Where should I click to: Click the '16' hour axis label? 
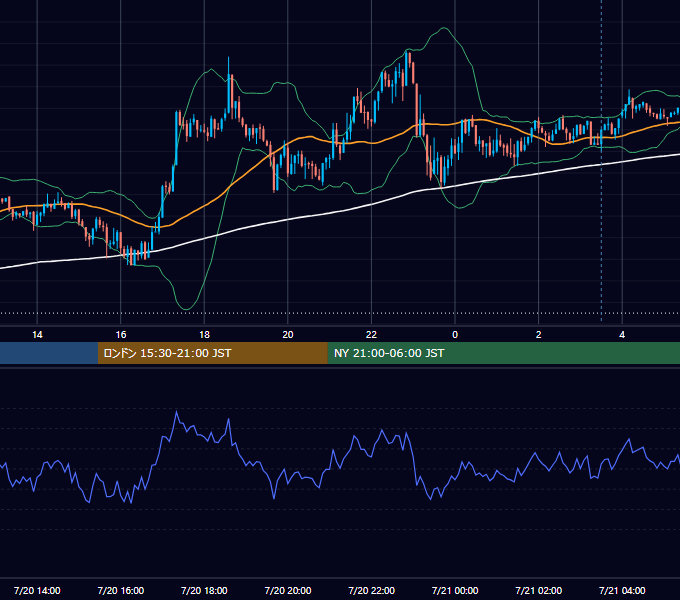[x=121, y=335]
